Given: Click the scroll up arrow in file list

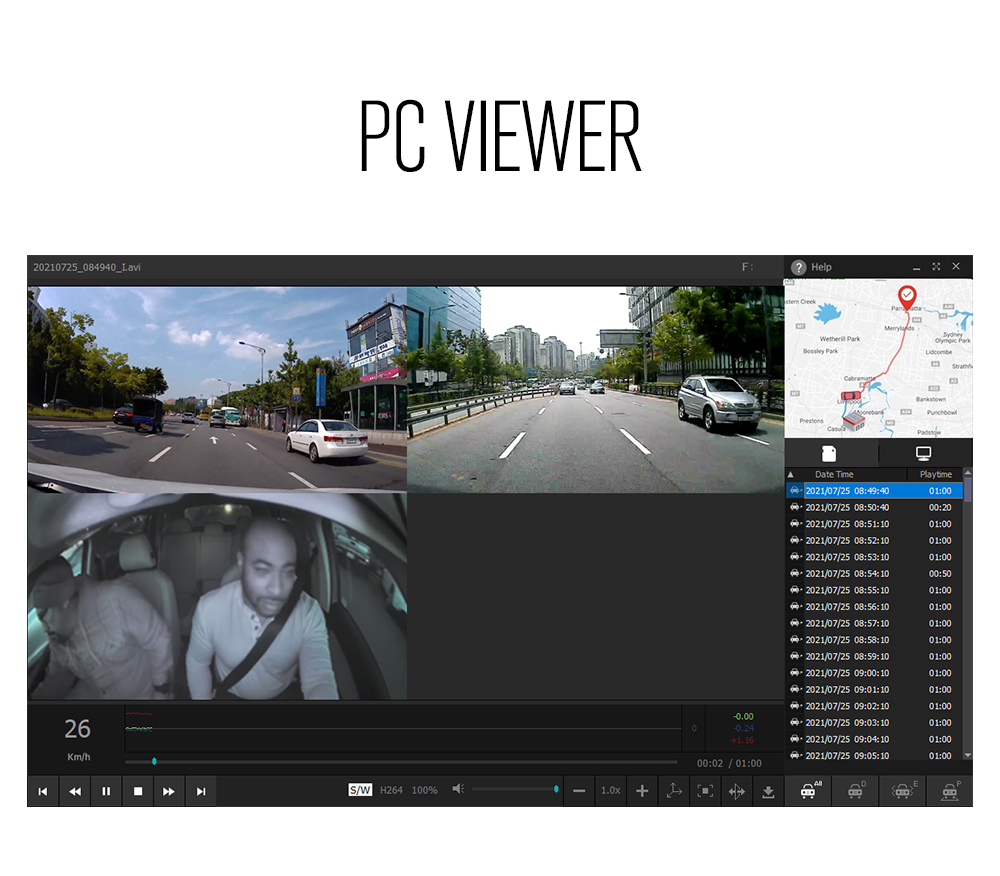Looking at the screenshot, I should (x=967, y=472).
